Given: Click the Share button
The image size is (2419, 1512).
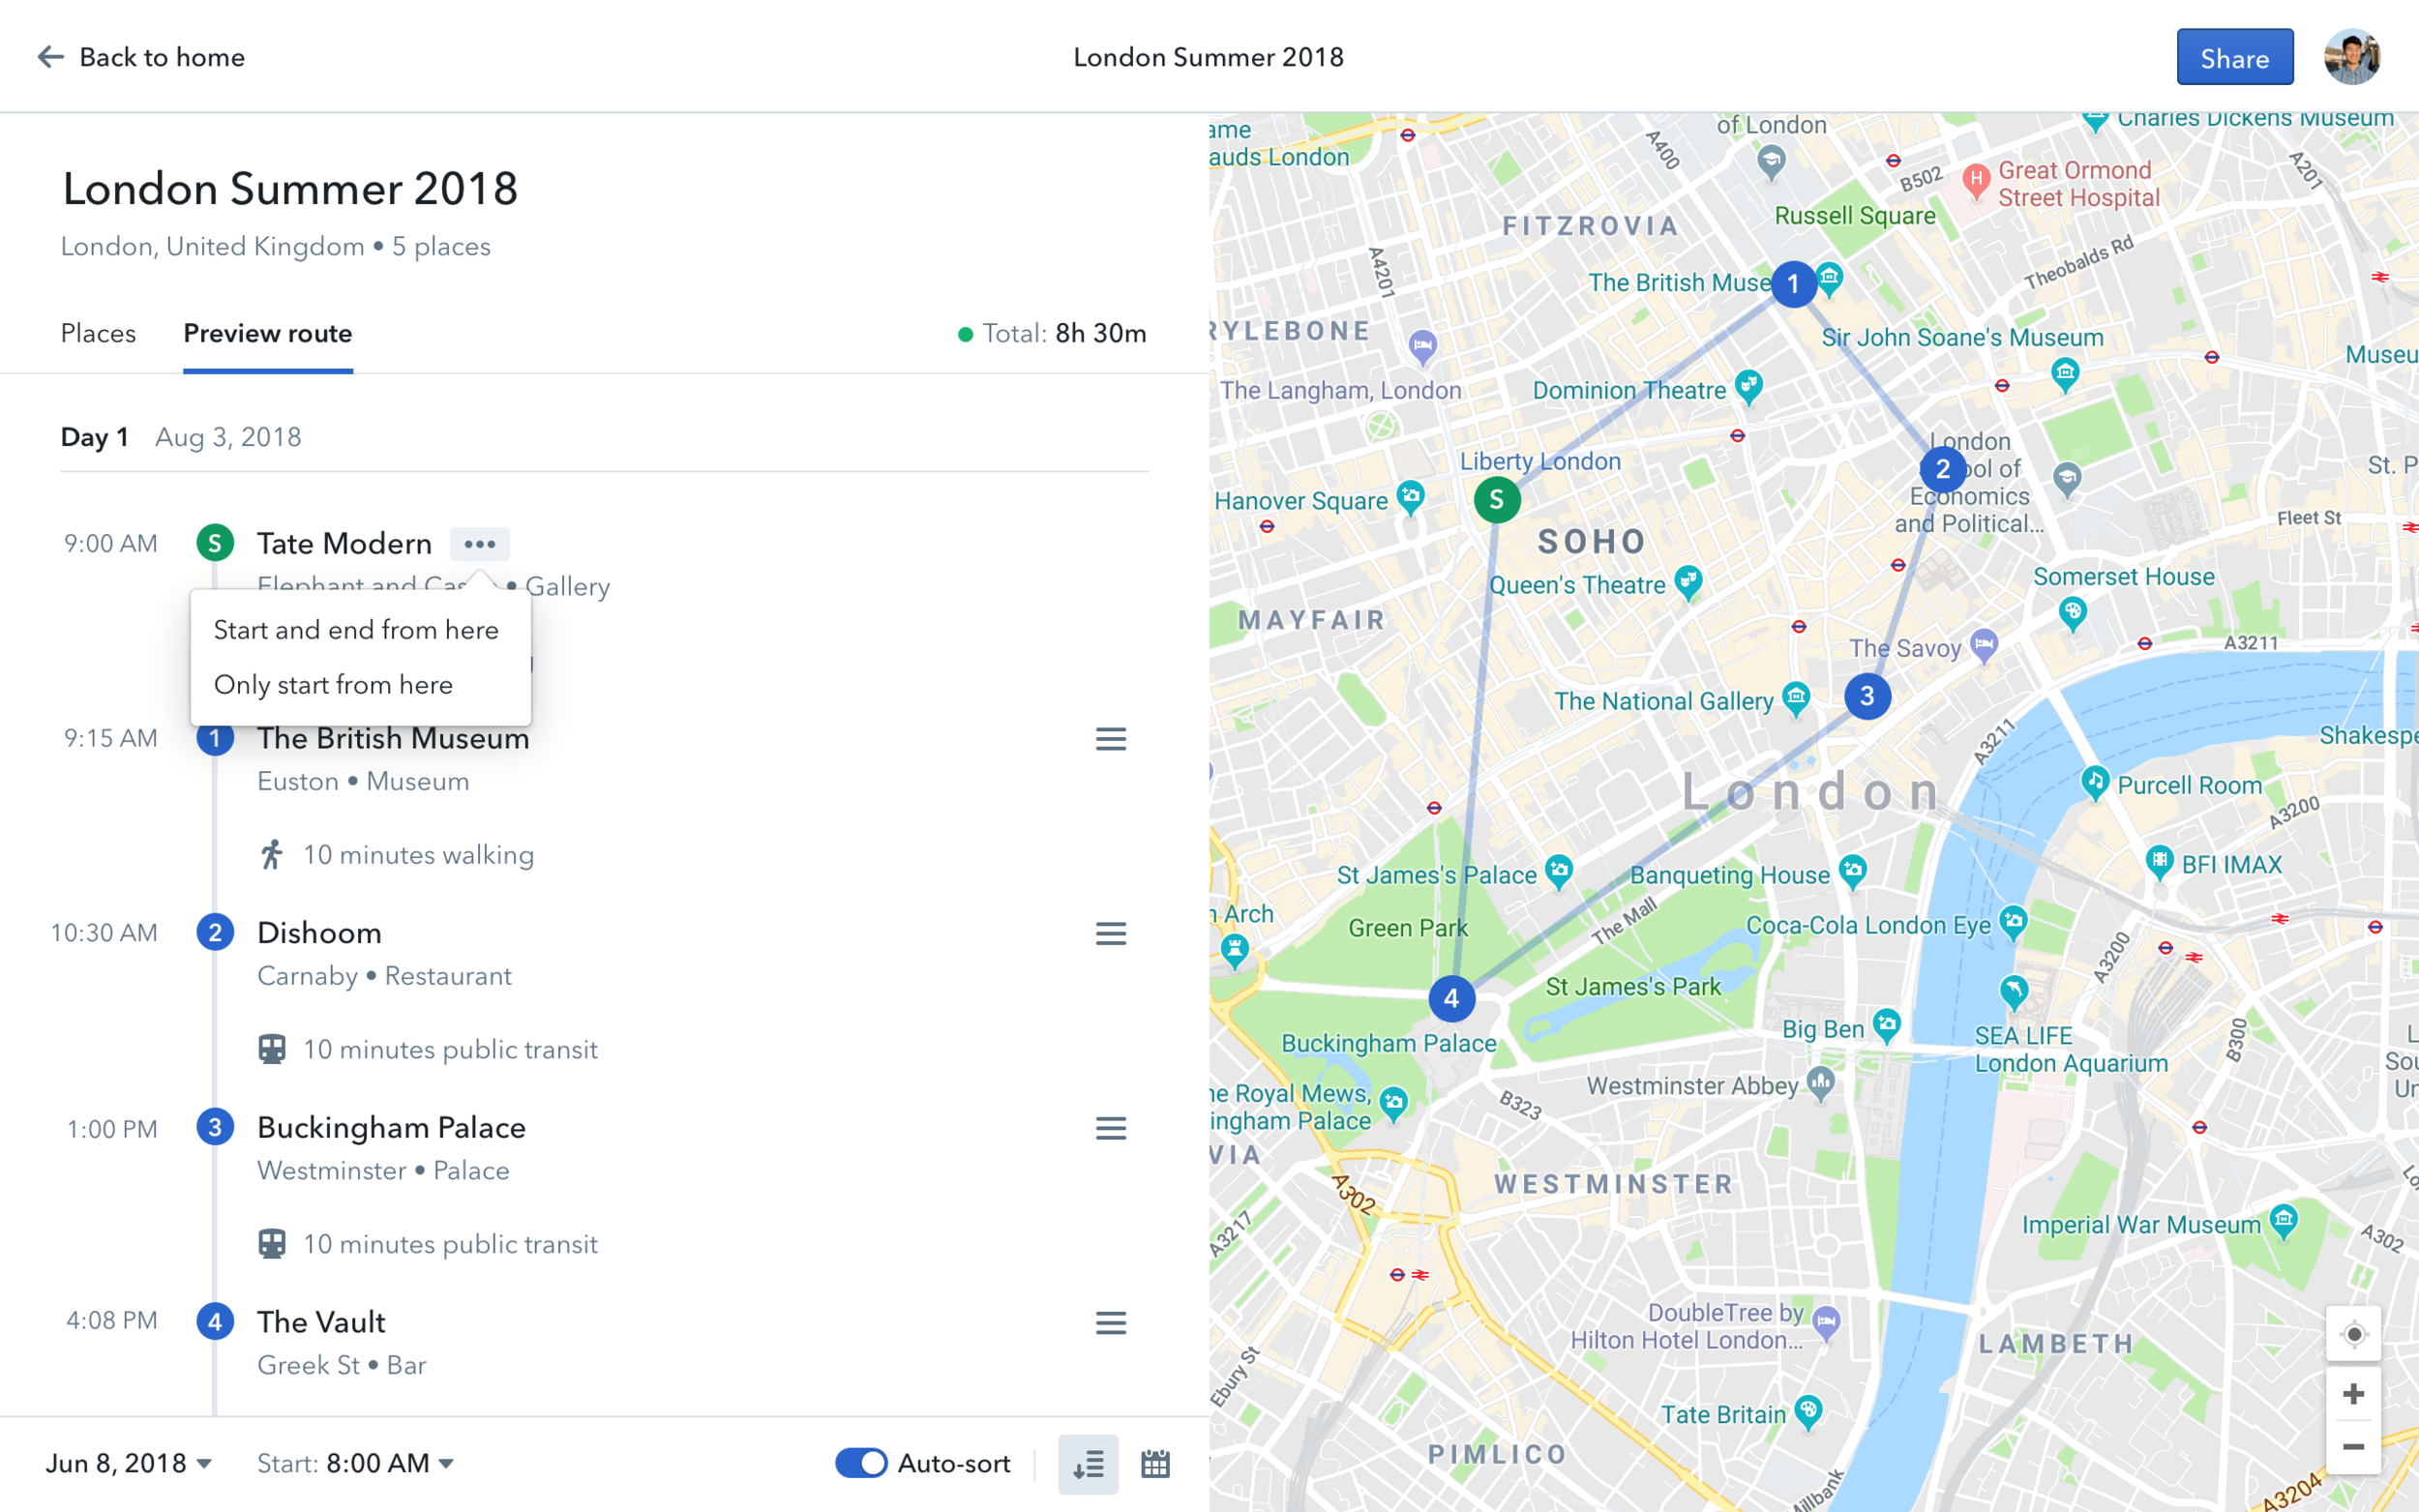Looking at the screenshot, I should pyautogui.click(x=2235, y=57).
